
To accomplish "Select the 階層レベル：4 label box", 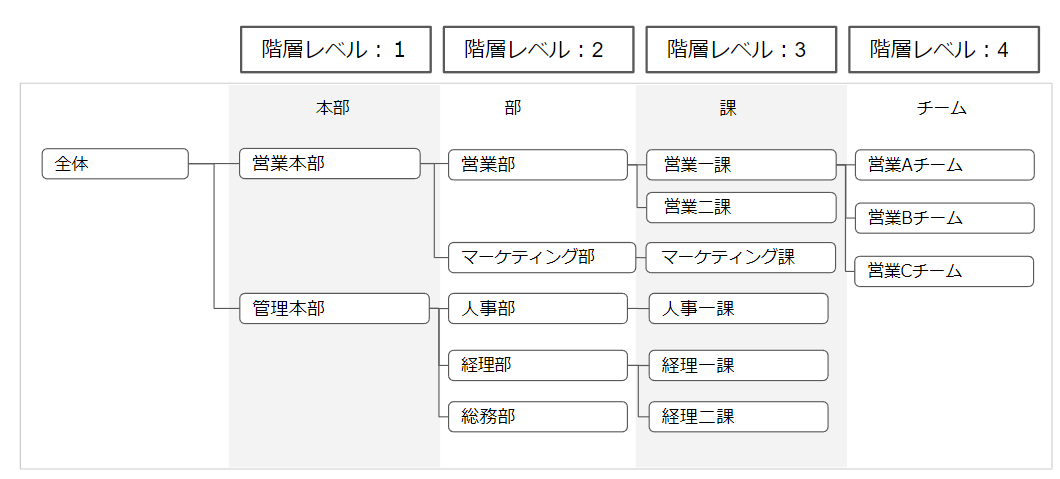I will [x=943, y=50].
